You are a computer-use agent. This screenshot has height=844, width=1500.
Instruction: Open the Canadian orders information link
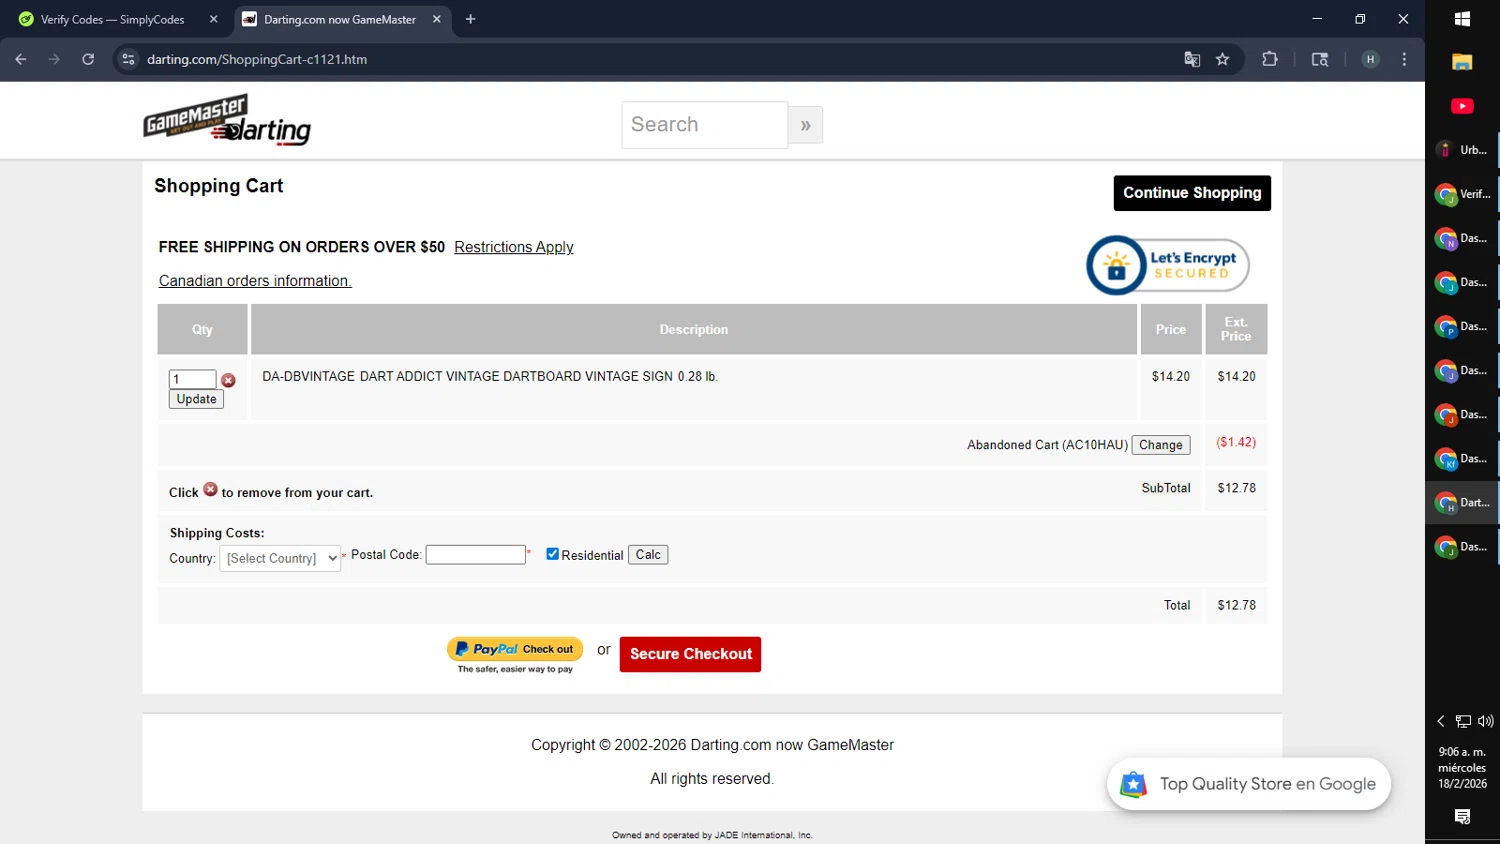[x=255, y=281]
